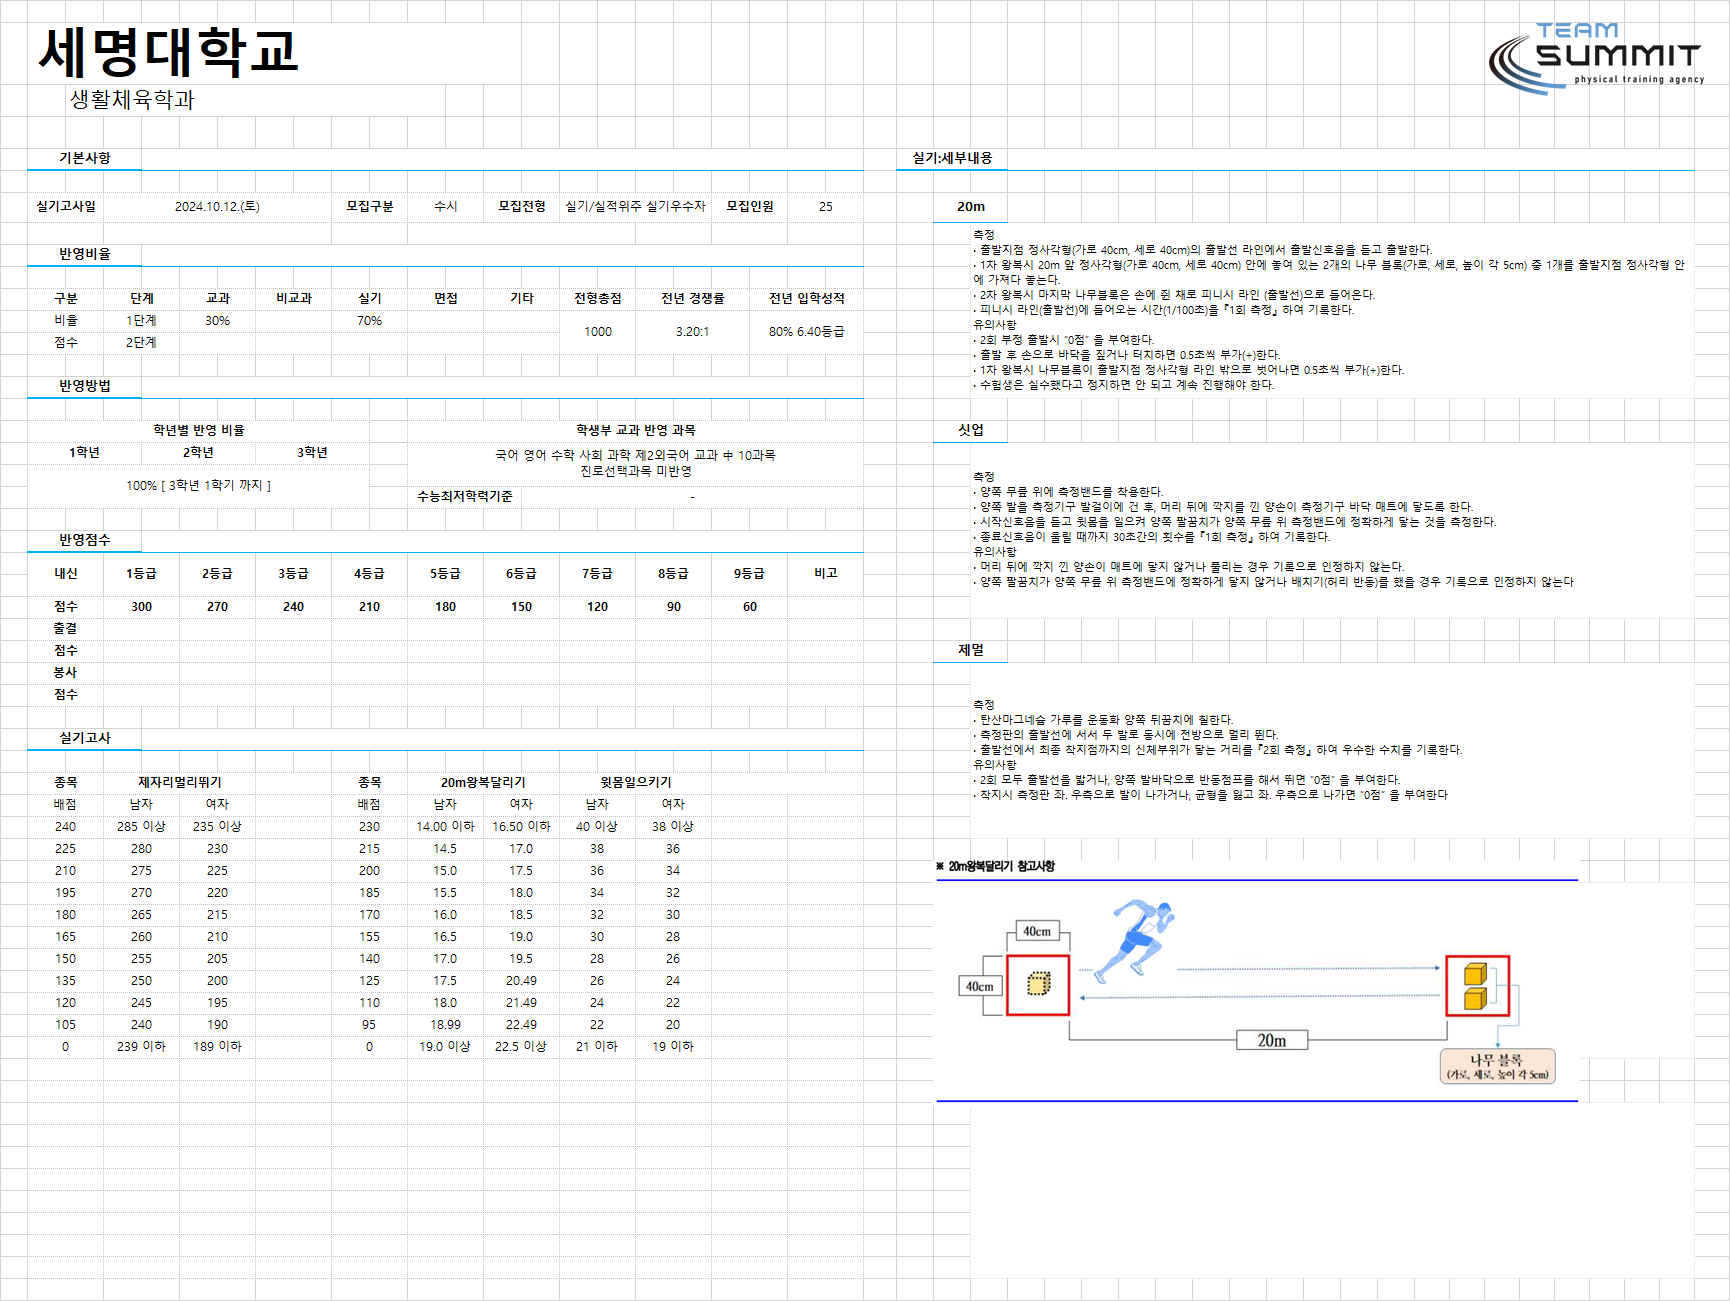This screenshot has width=1730, height=1301.
Task: Select the 80% 6.40등급 cell
Action: coord(806,332)
